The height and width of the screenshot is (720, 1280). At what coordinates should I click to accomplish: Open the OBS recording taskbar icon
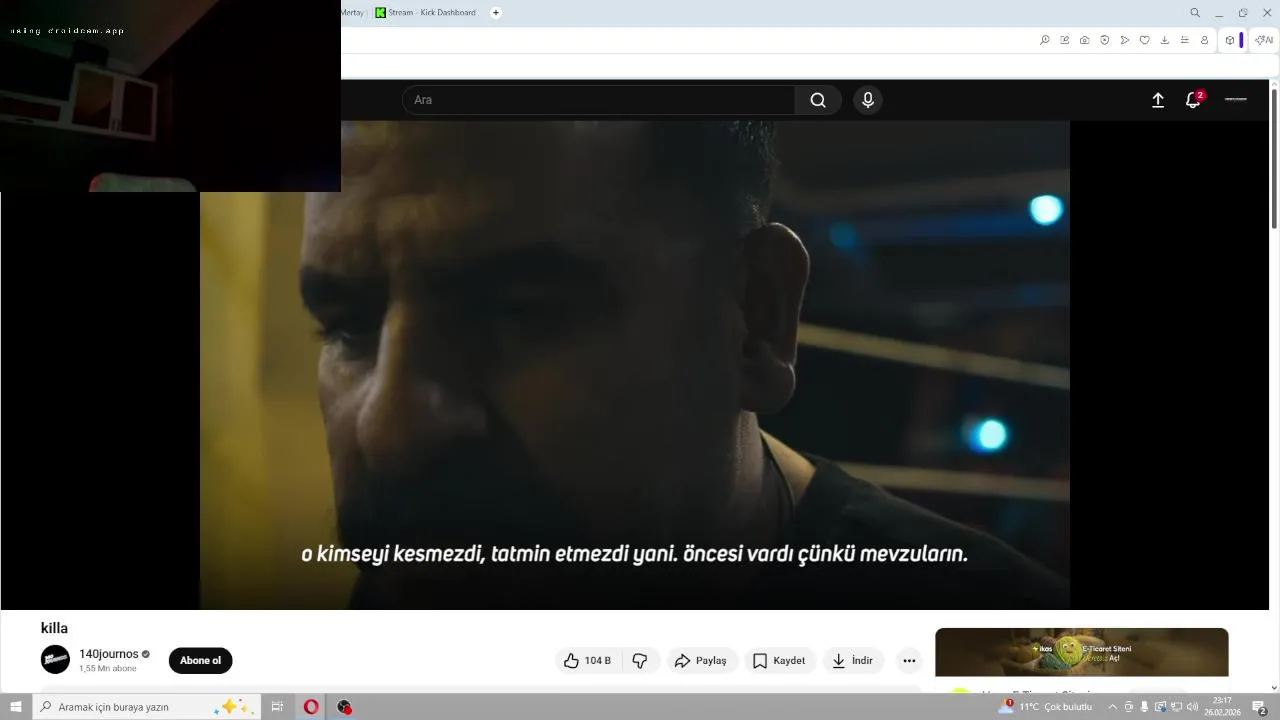pos(345,707)
